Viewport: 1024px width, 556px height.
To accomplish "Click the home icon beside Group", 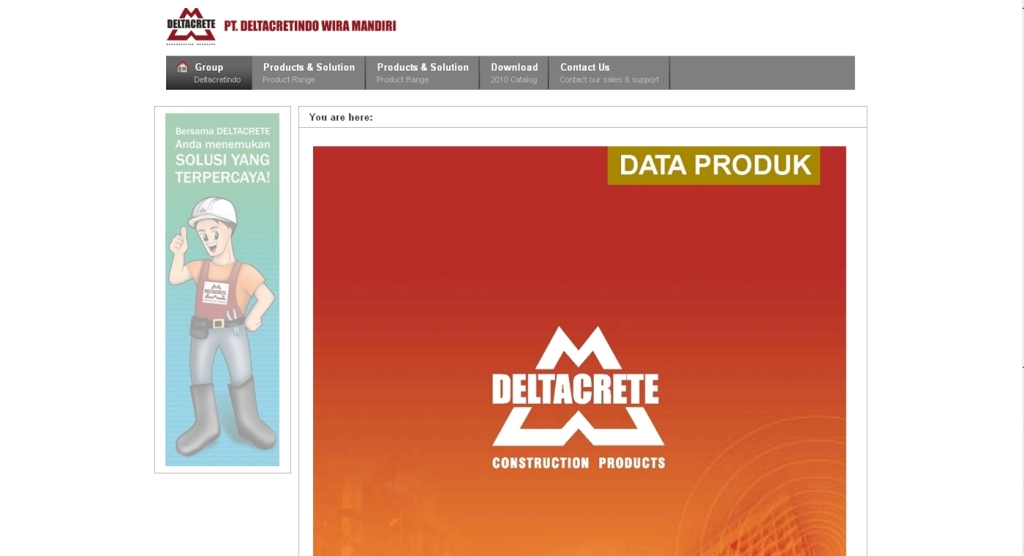I will point(182,68).
